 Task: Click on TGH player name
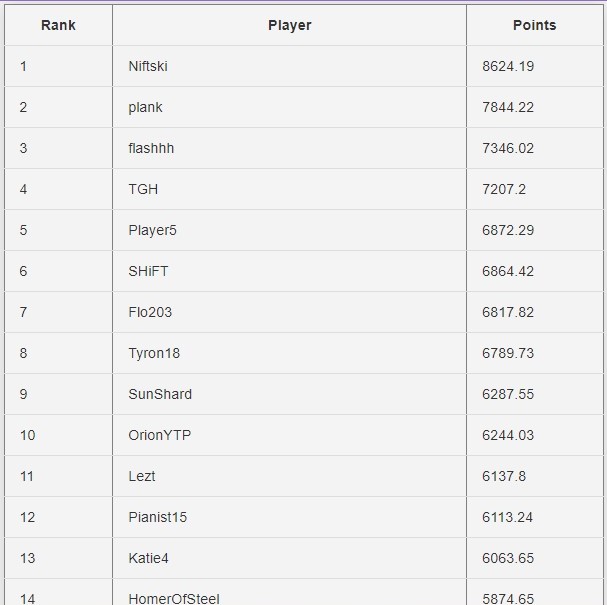(x=143, y=189)
